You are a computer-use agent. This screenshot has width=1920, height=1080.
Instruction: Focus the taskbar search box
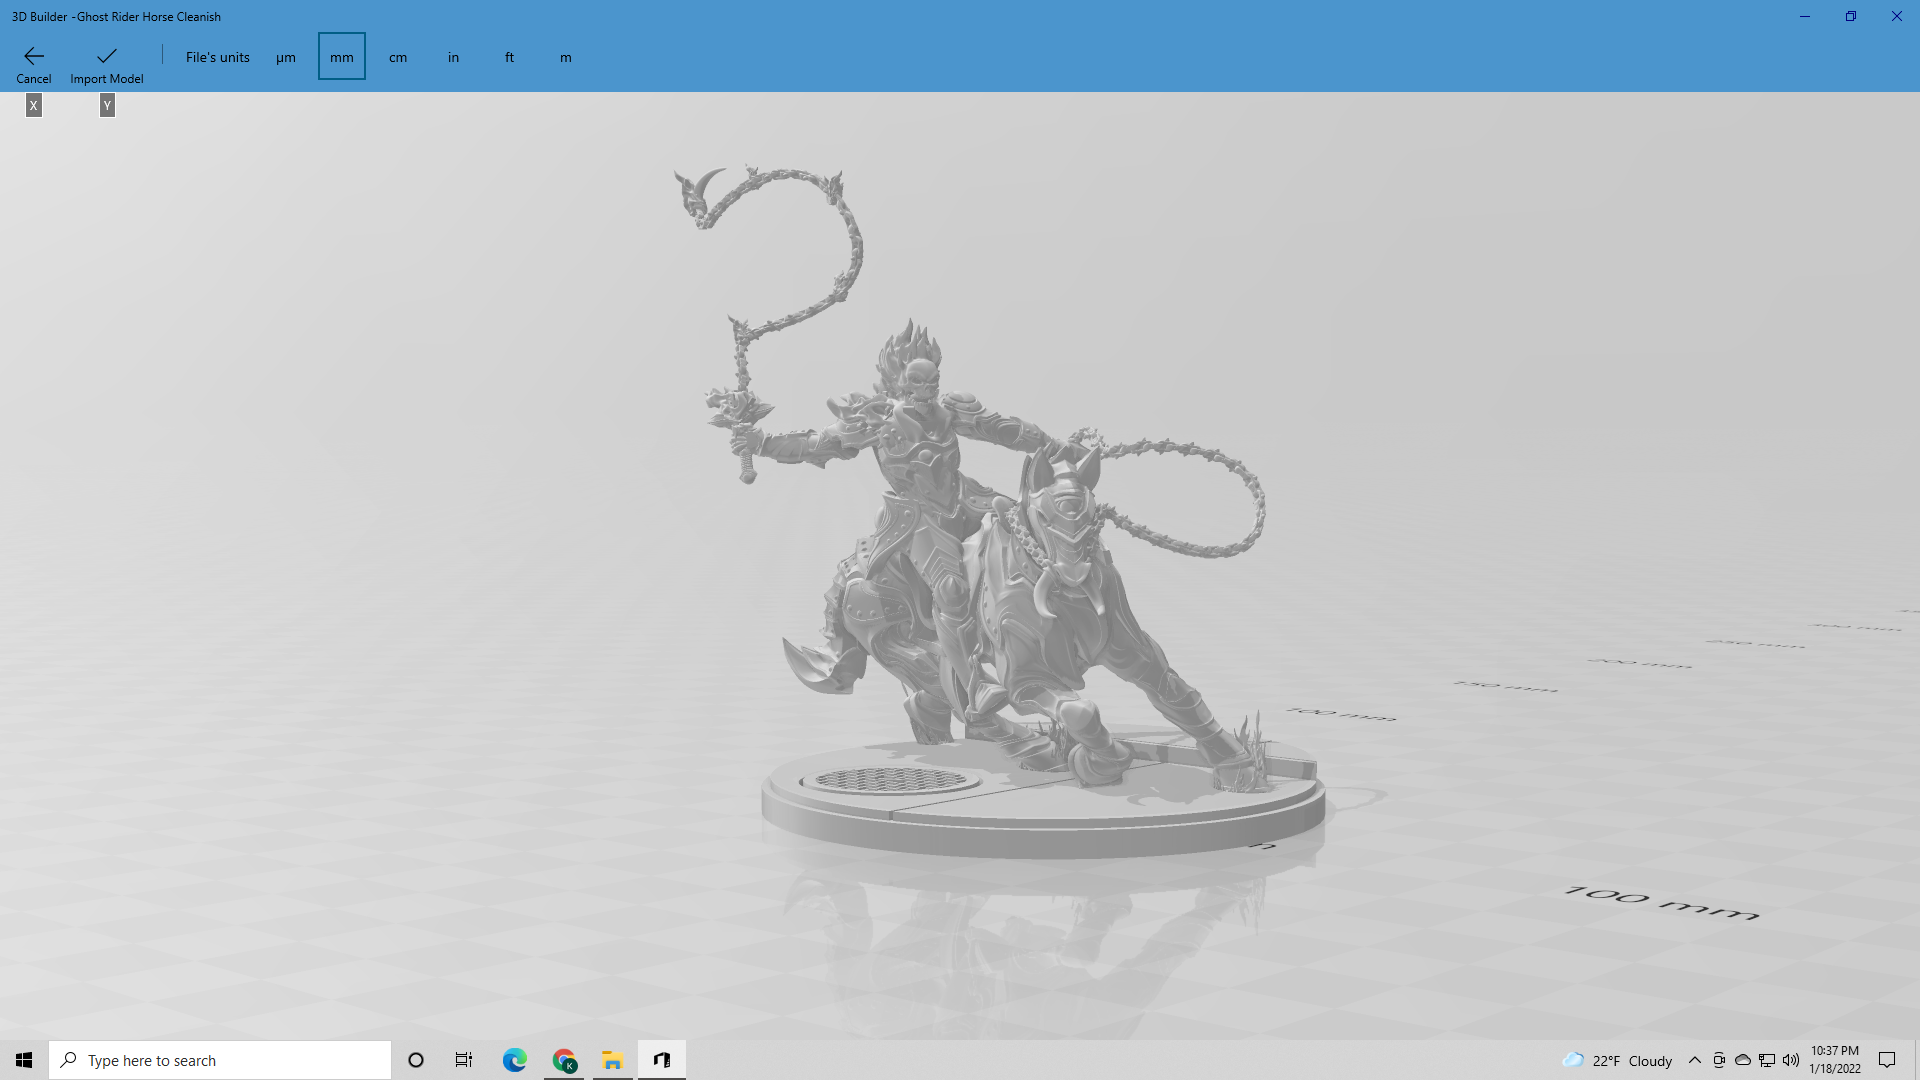click(x=220, y=1060)
